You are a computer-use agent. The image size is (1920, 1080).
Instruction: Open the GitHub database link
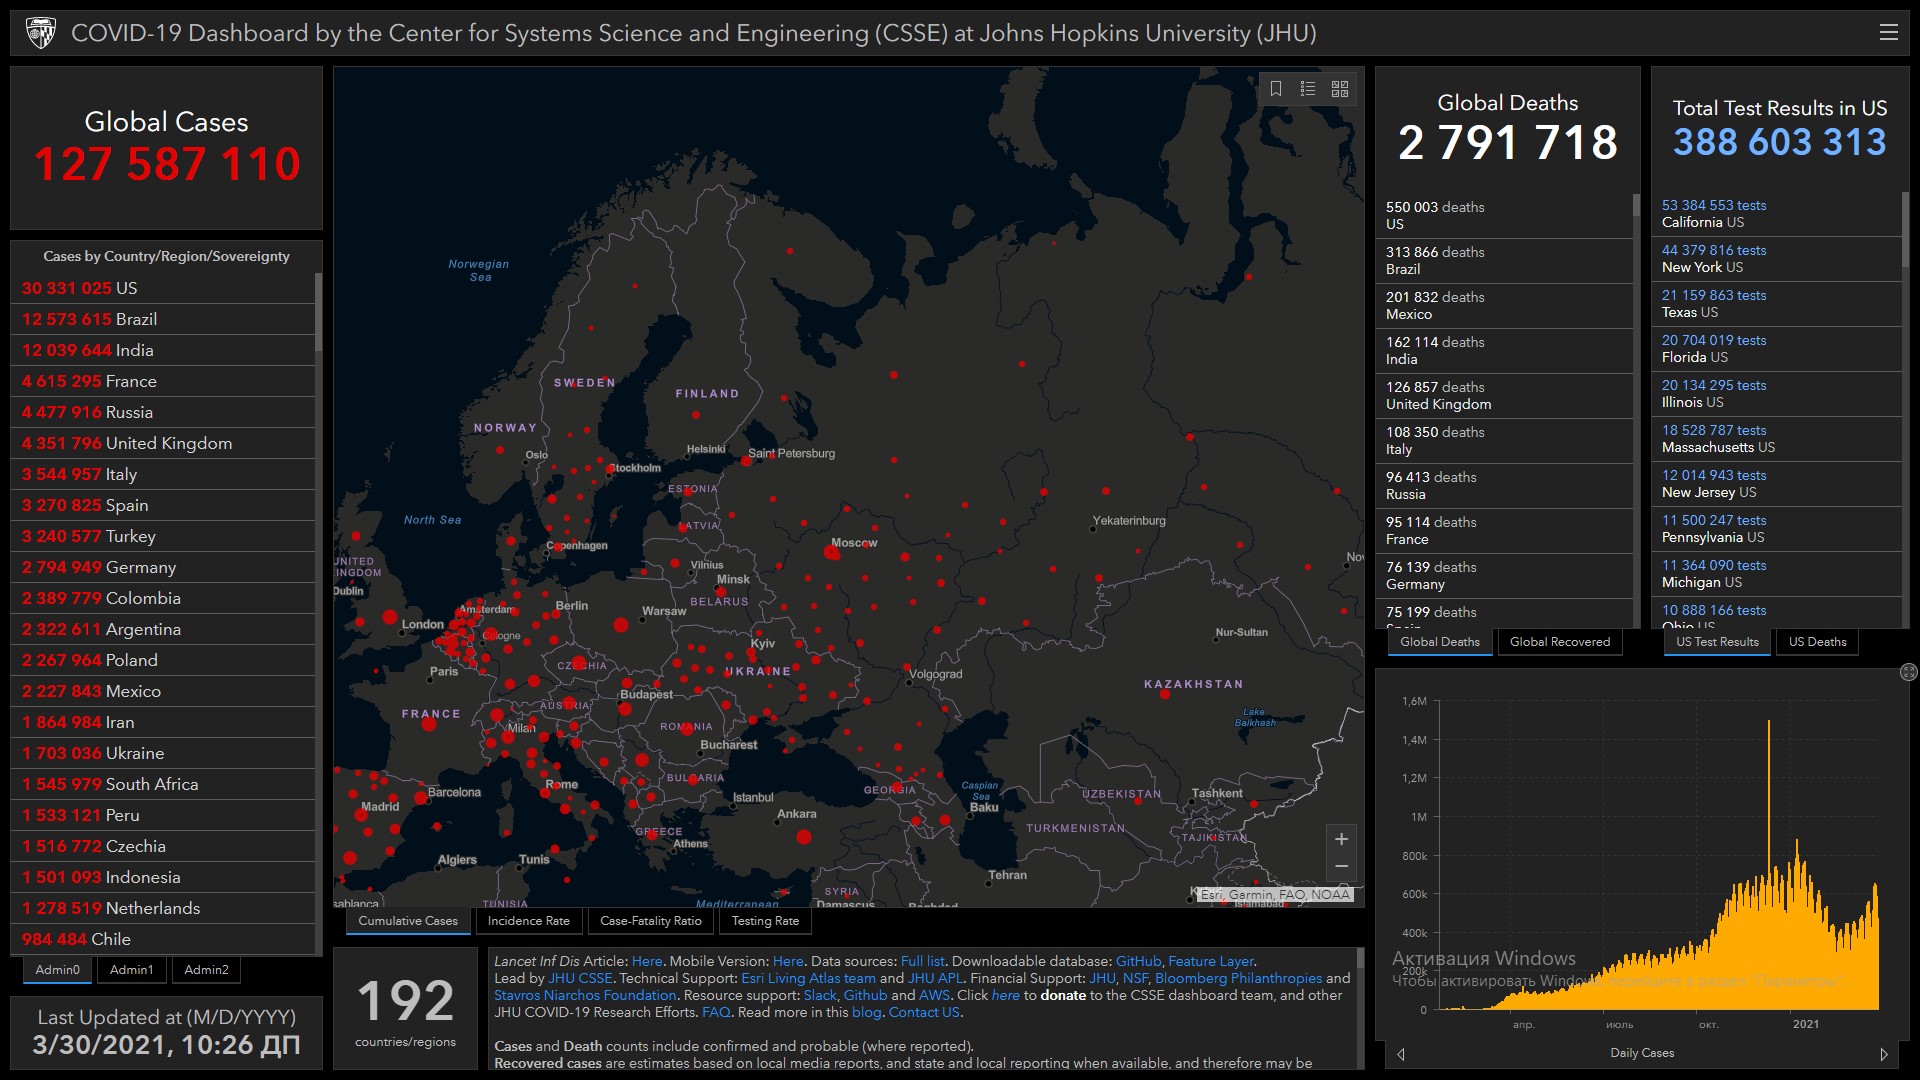tap(1137, 961)
